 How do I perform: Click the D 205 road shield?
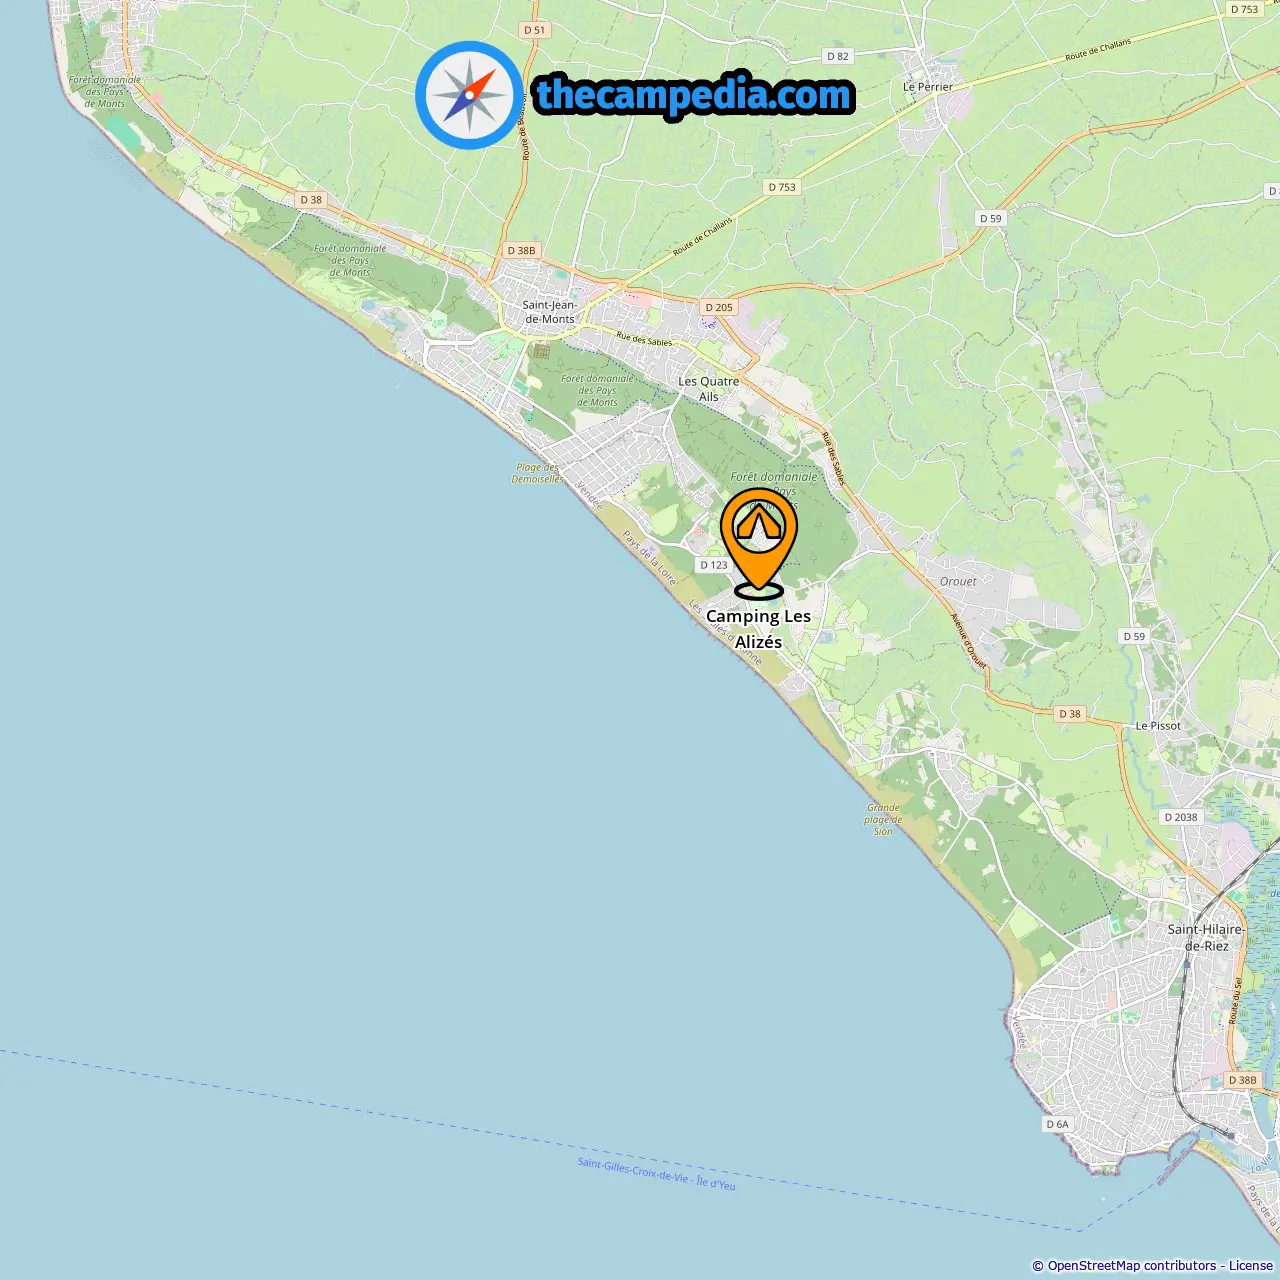pos(718,307)
